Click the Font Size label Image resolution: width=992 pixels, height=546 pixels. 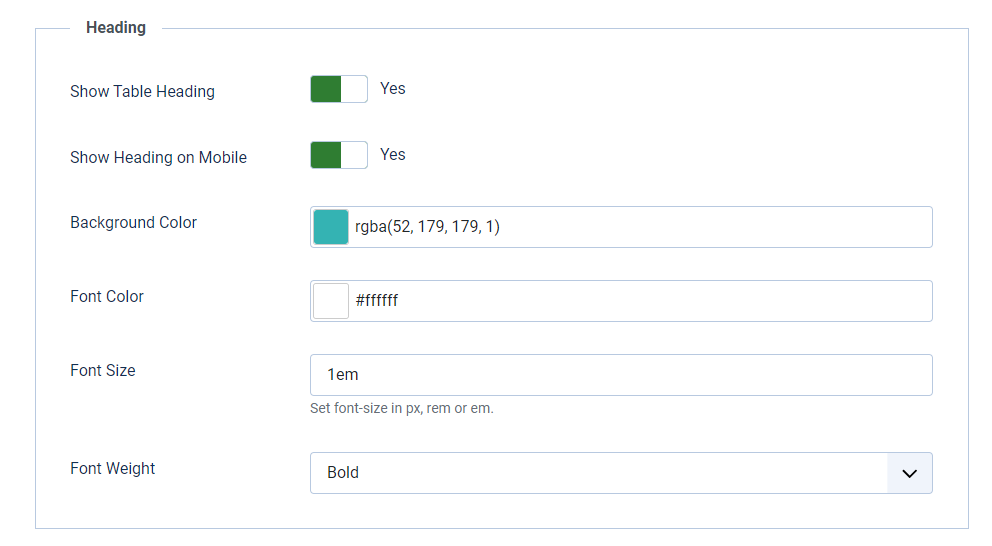[x=103, y=370]
